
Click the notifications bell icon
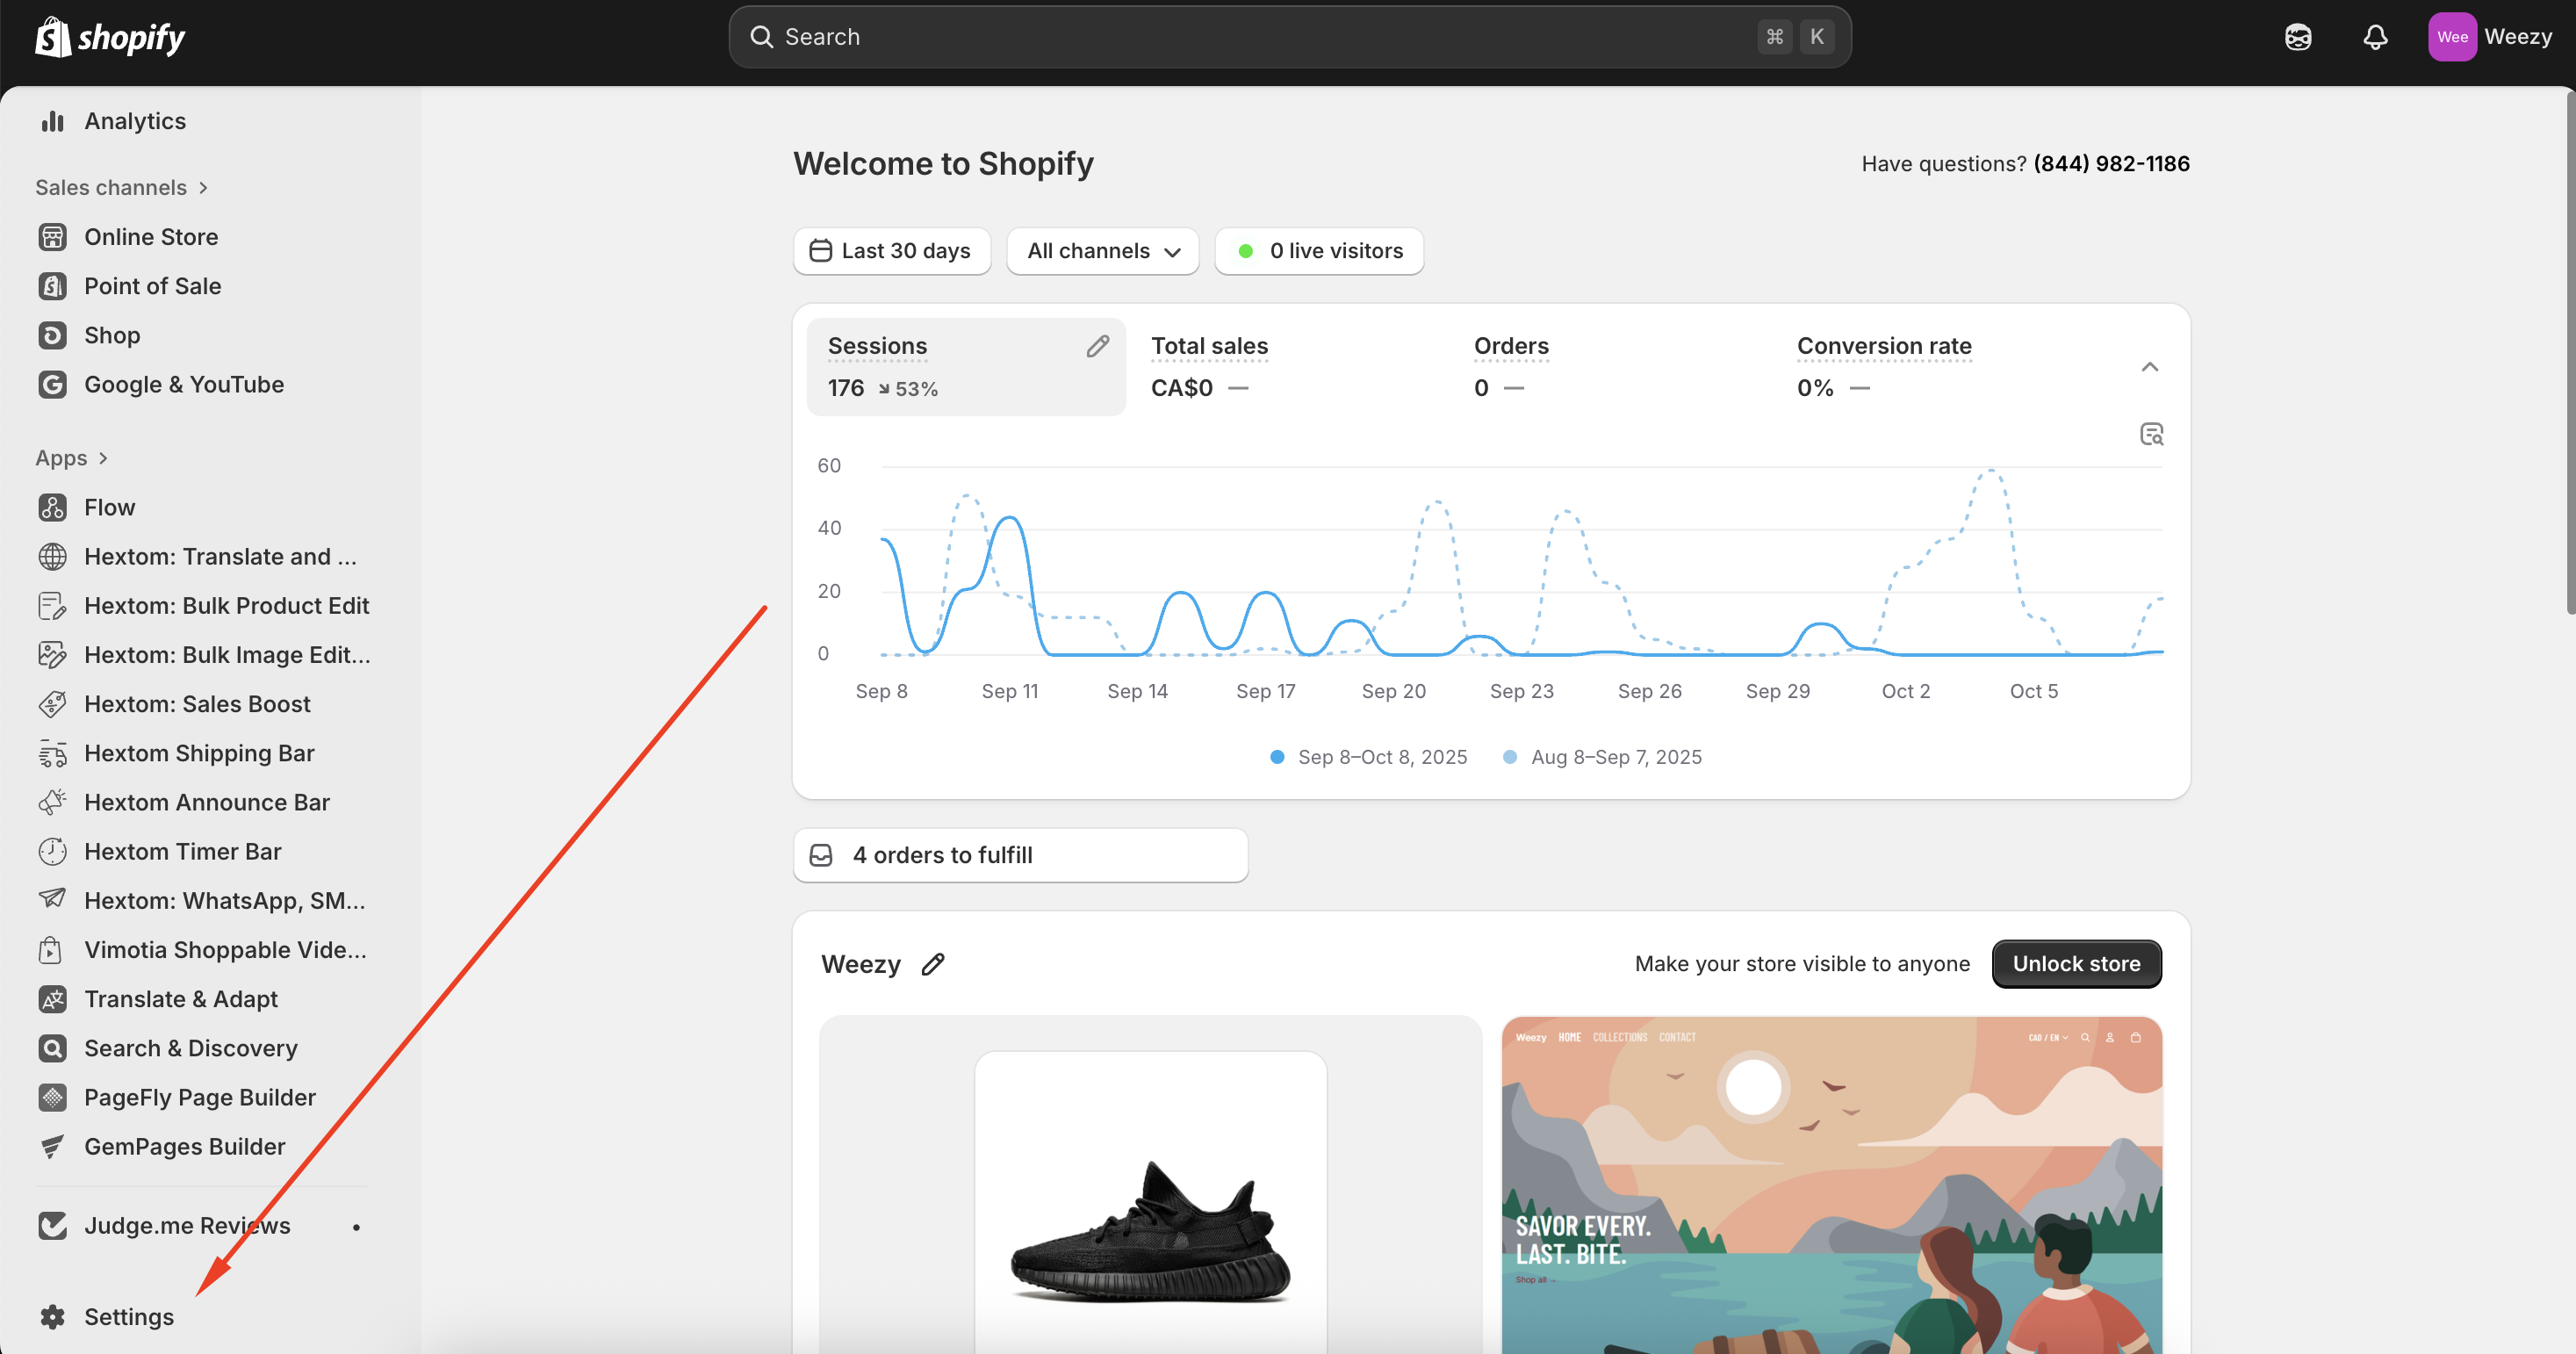[2375, 37]
